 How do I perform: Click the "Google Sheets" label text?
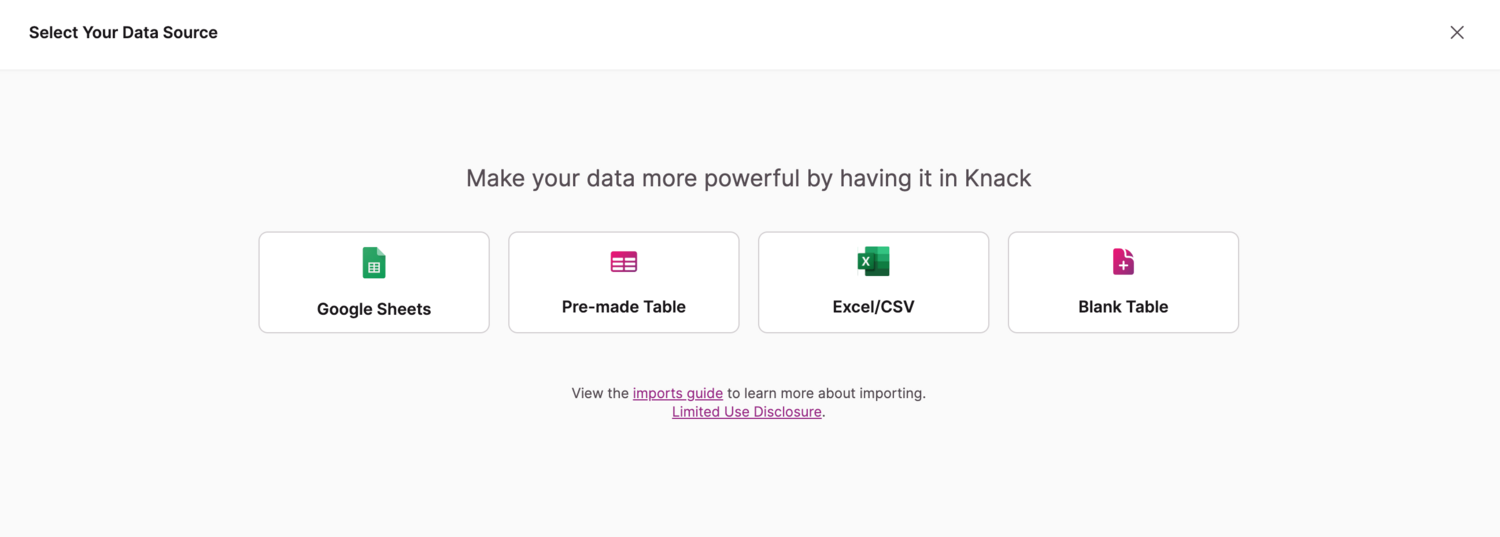pyautogui.click(x=374, y=309)
